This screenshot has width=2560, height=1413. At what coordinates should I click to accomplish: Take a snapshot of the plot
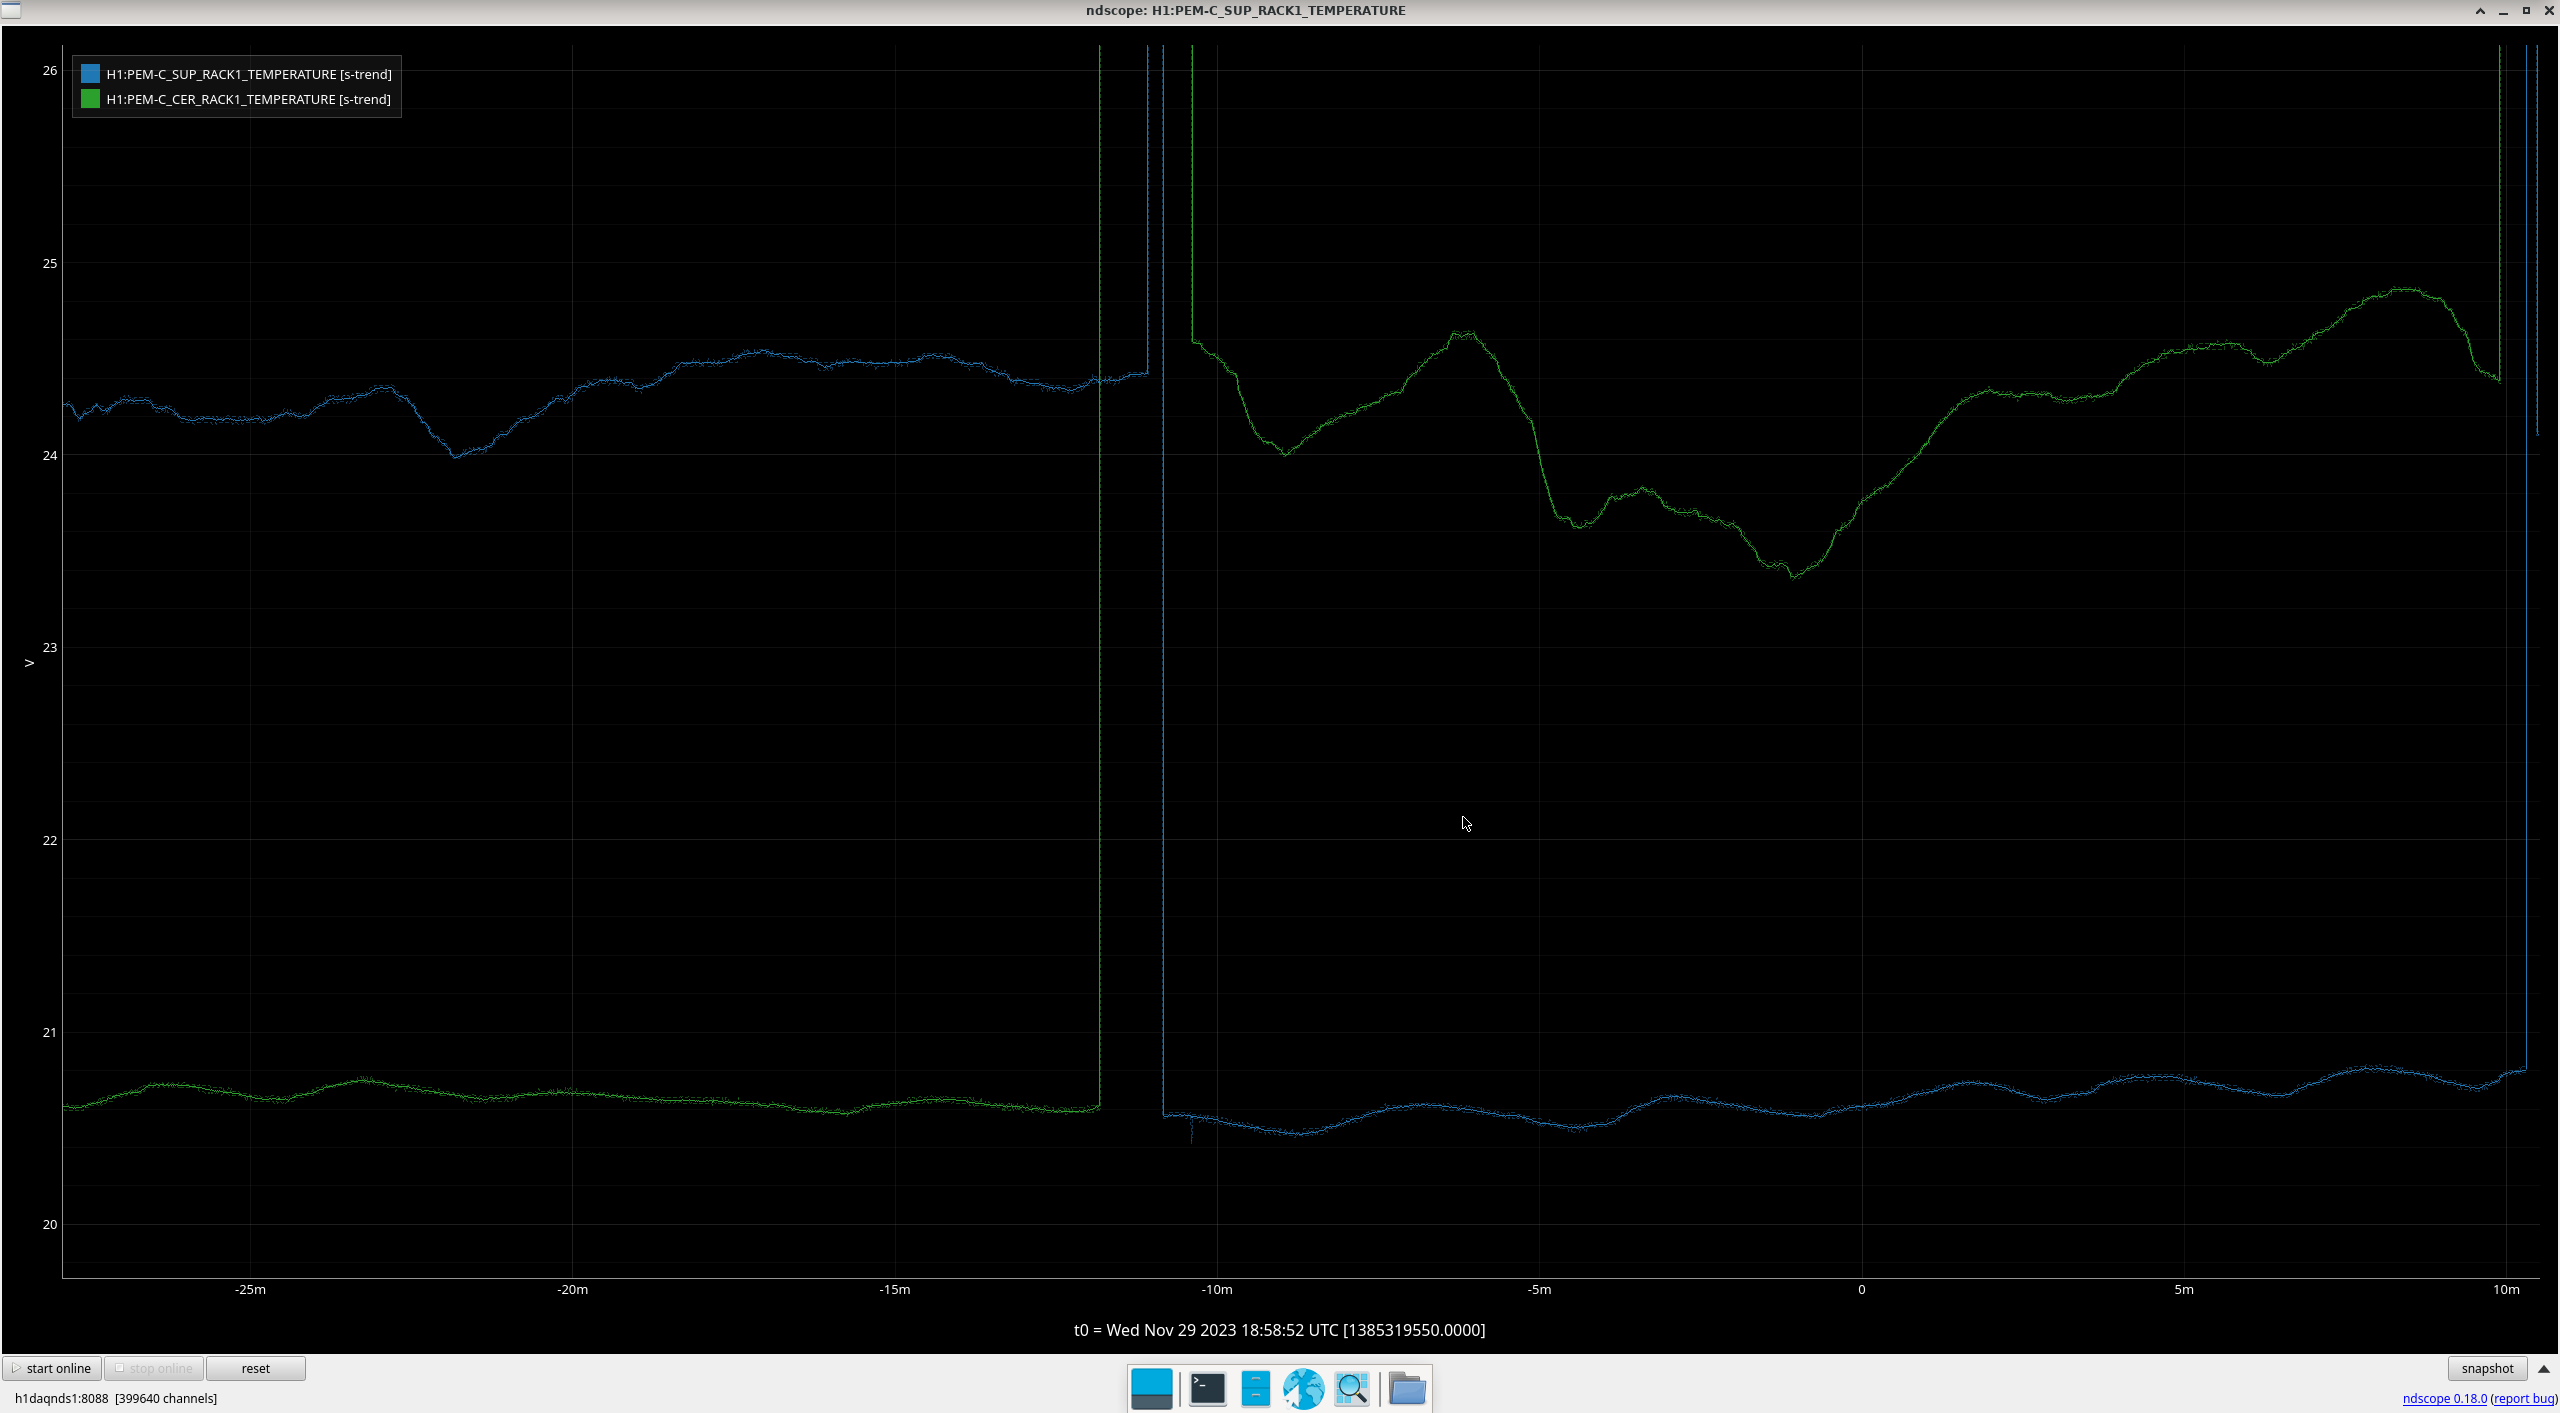tap(2487, 1368)
